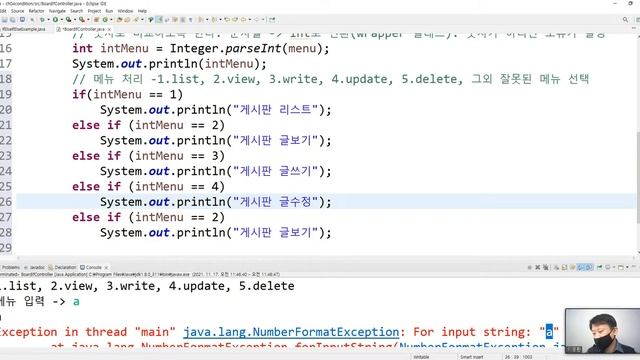Switch to the Declaration view tab
Screen dimensions: 640x360
[x=62, y=267]
